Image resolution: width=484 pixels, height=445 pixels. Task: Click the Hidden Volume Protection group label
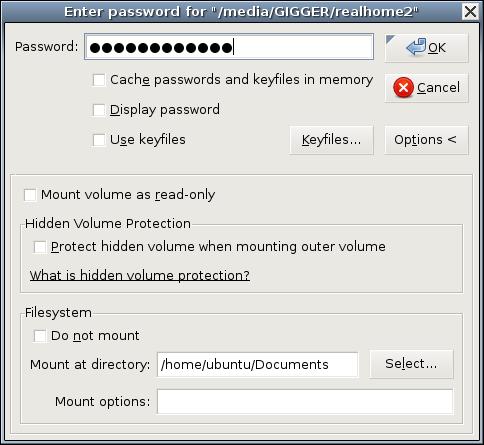(108, 224)
